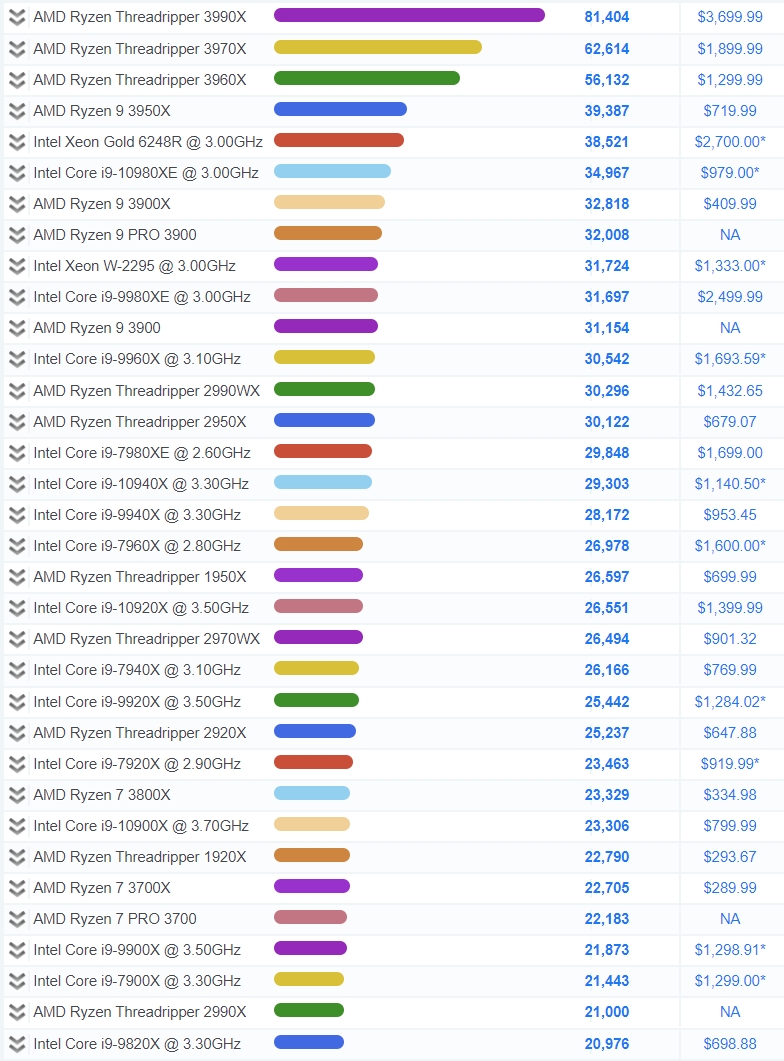
Task: Click the $1,299.99 price for Threadripper 3960X
Action: coord(730,80)
